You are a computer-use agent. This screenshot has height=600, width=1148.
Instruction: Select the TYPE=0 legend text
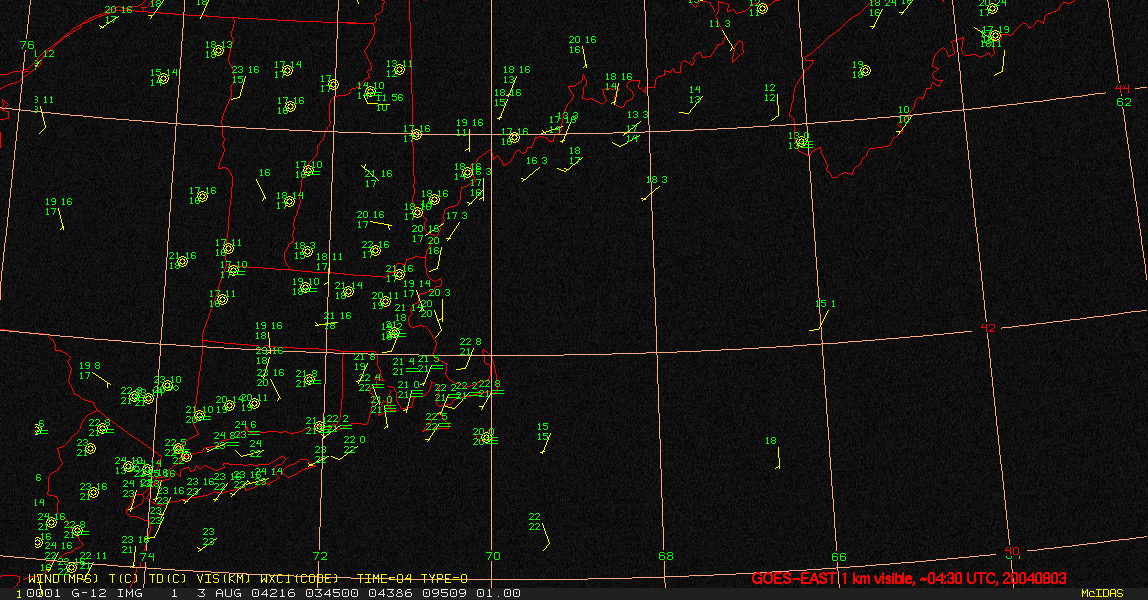click(x=442, y=579)
